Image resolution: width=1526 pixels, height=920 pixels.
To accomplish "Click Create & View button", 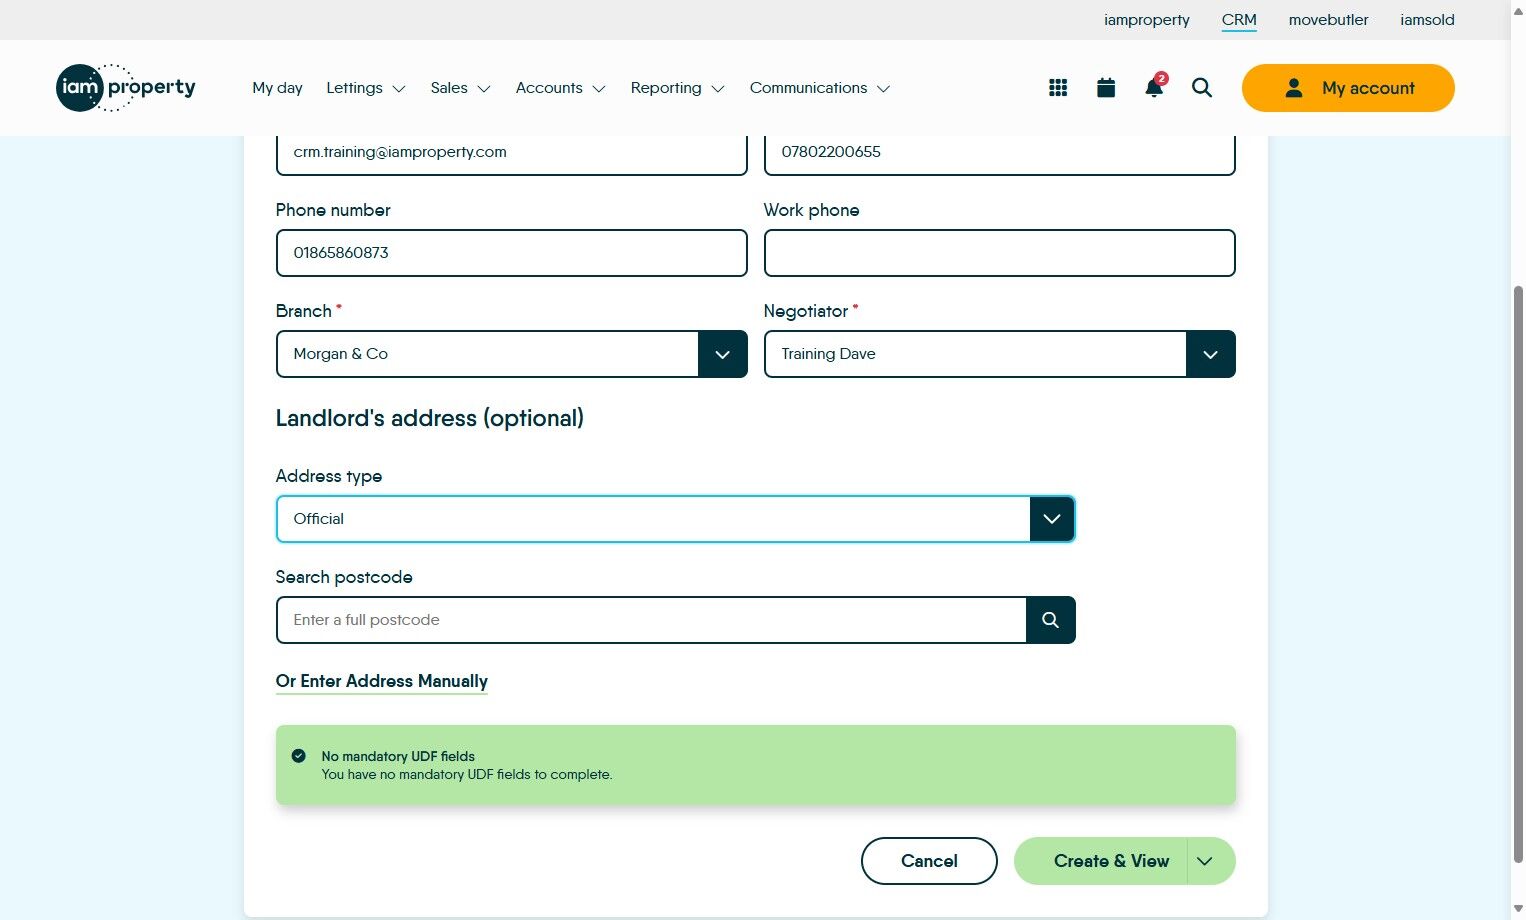I will tap(1101, 861).
